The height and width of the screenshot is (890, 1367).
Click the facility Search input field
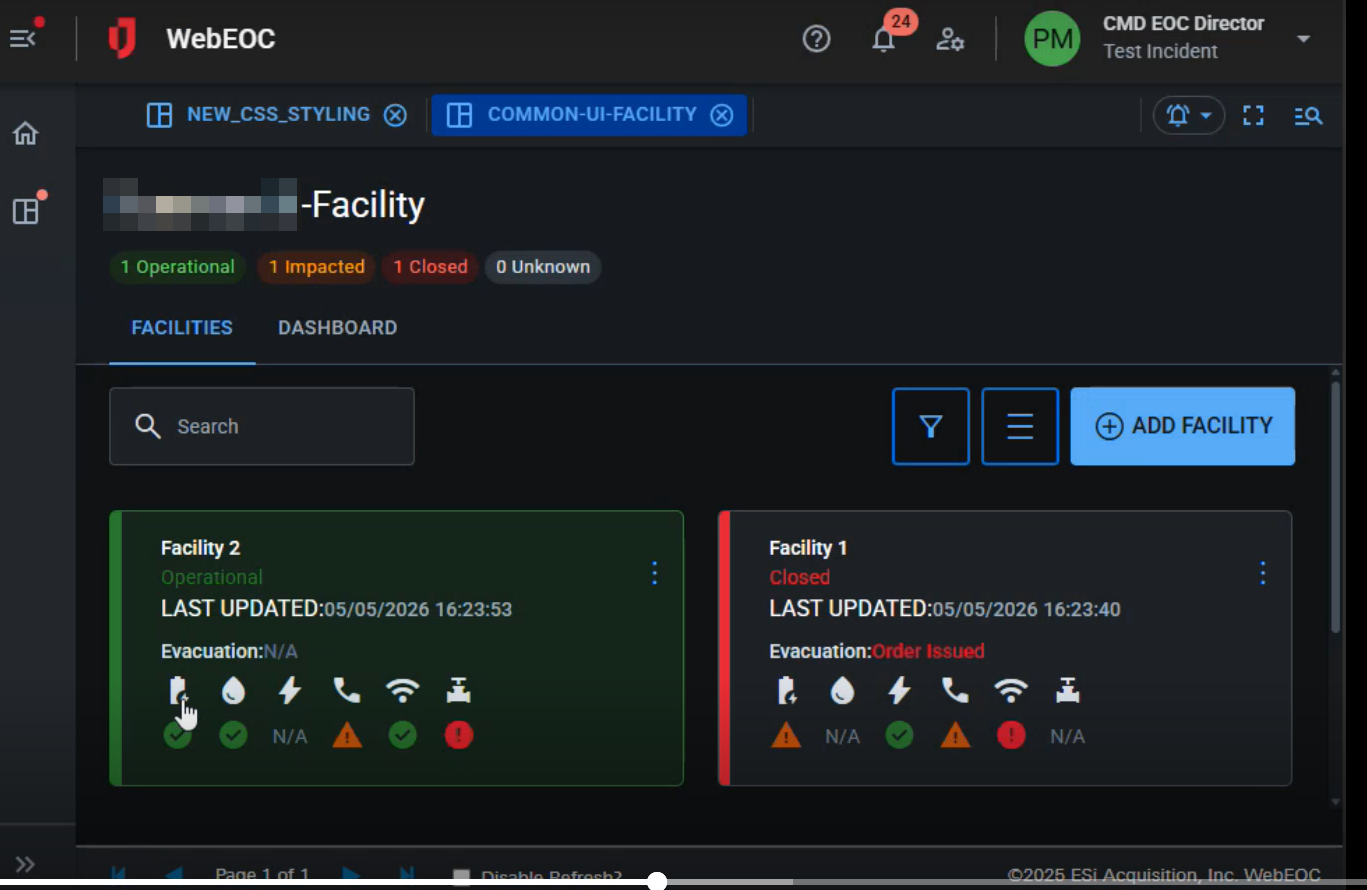pyautogui.click(x=262, y=426)
